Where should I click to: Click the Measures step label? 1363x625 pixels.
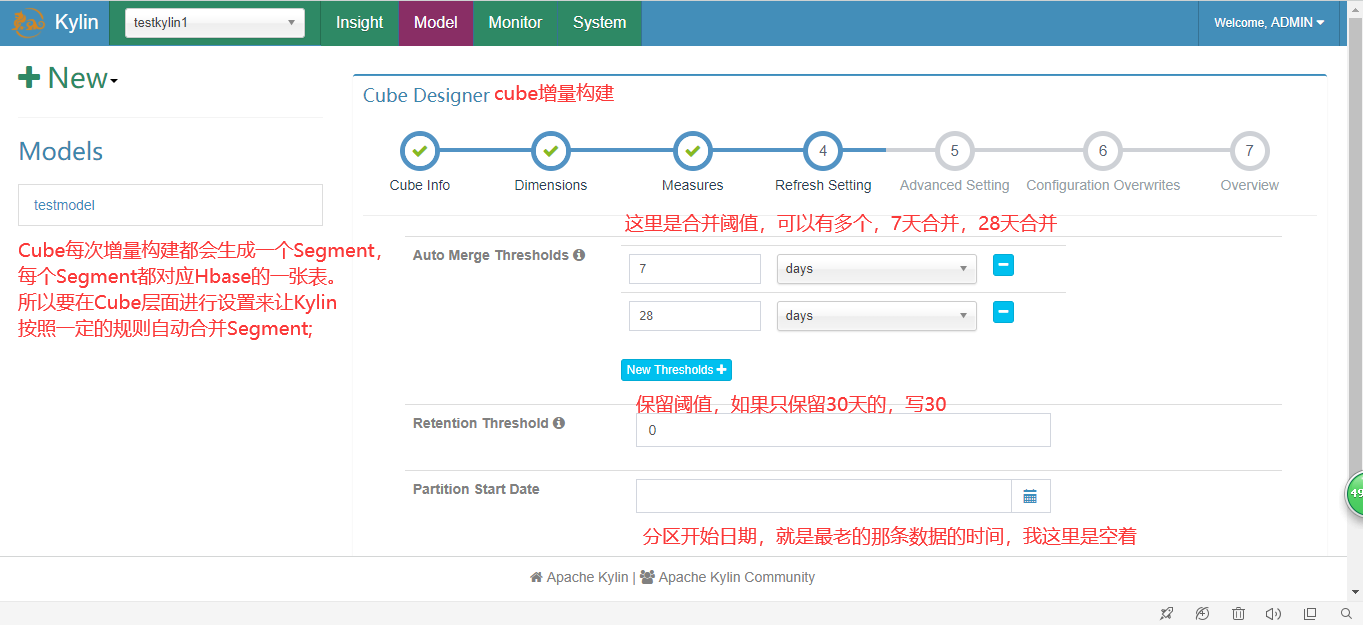click(693, 185)
